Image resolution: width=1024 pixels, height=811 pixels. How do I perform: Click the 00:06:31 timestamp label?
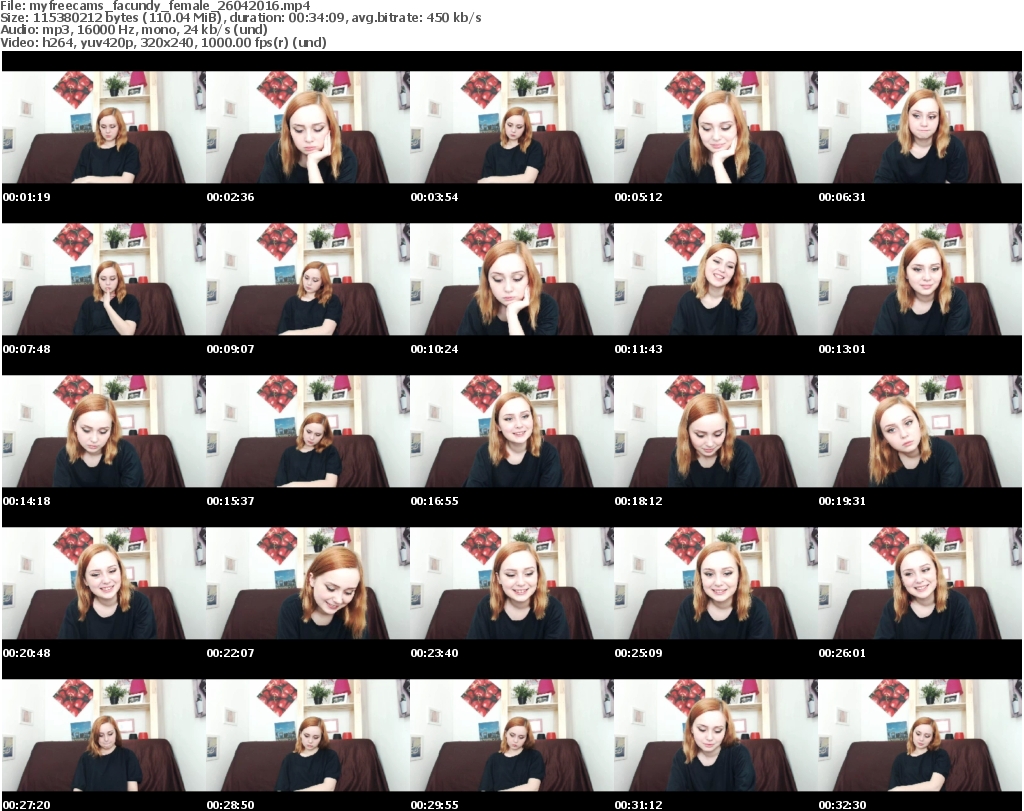pos(842,197)
